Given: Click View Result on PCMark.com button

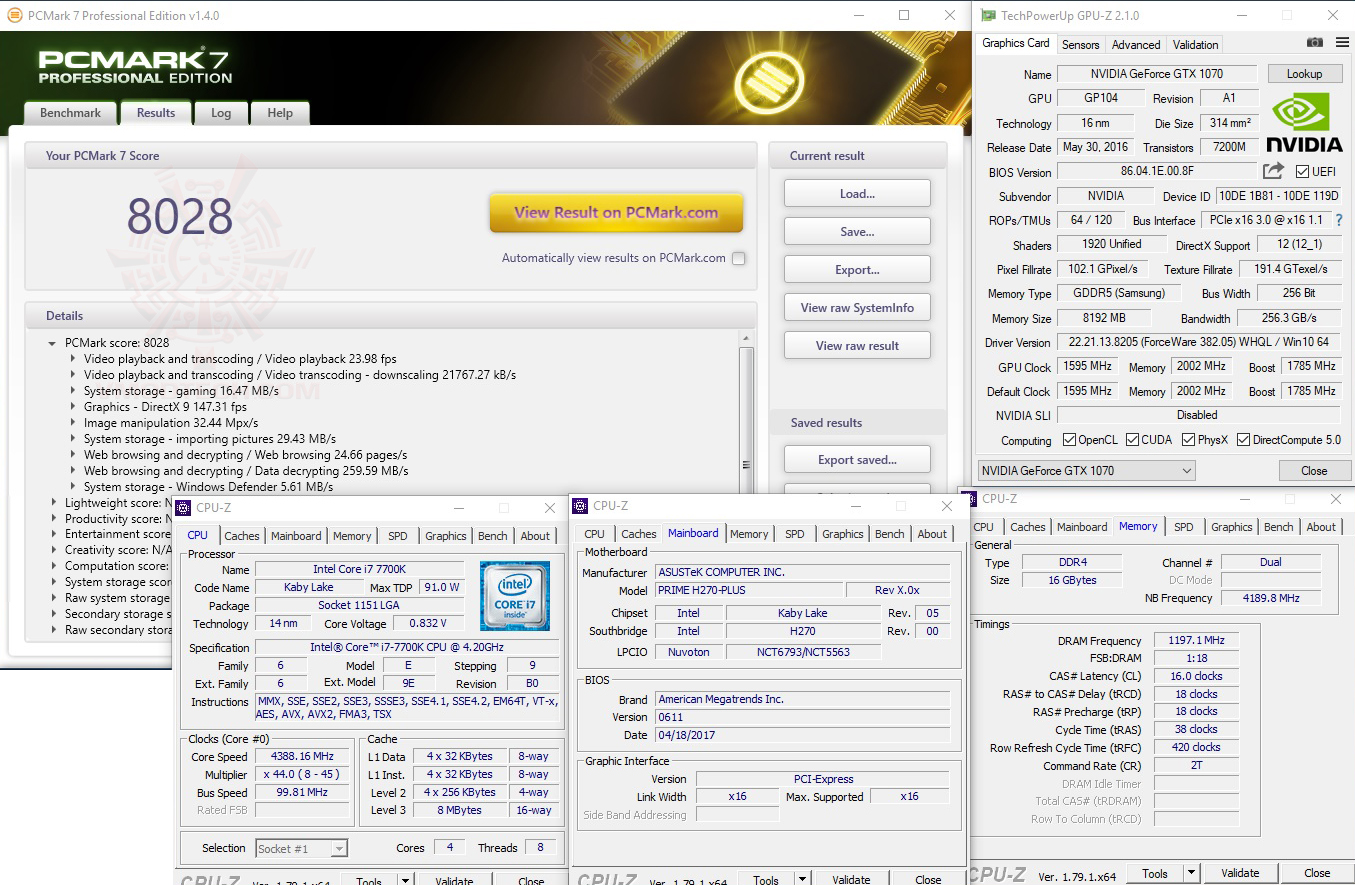Looking at the screenshot, I should click(615, 213).
